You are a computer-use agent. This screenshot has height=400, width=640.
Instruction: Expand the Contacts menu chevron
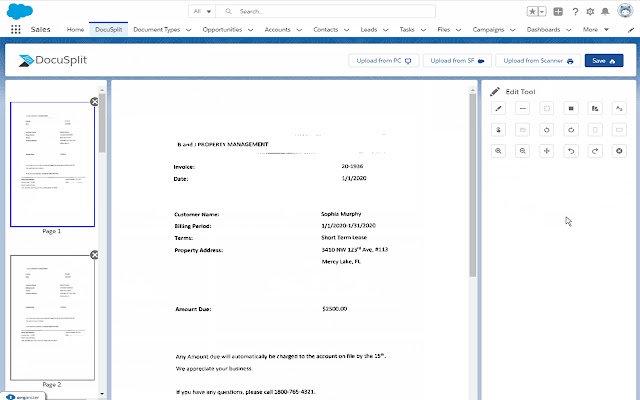pos(347,30)
